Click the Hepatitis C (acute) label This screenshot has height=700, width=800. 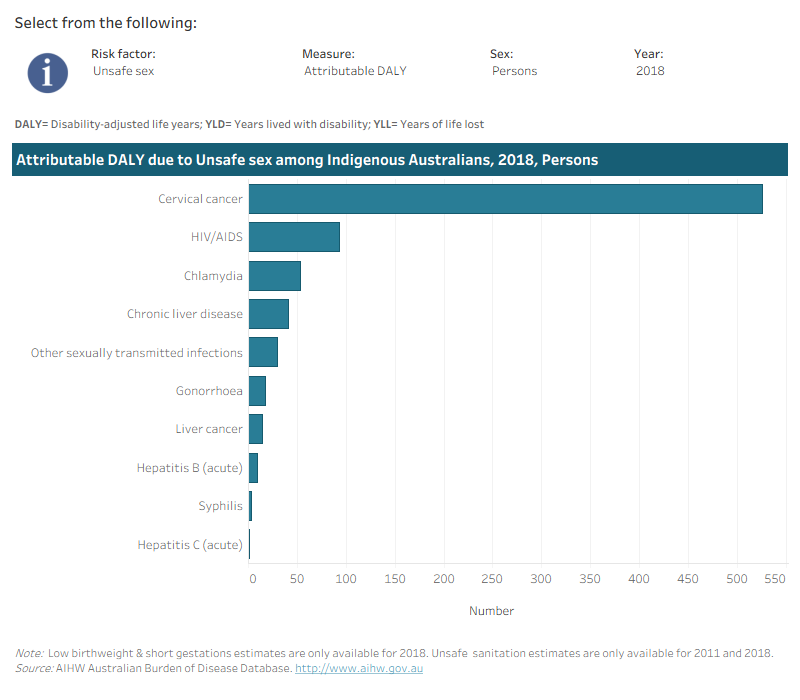(190, 545)
